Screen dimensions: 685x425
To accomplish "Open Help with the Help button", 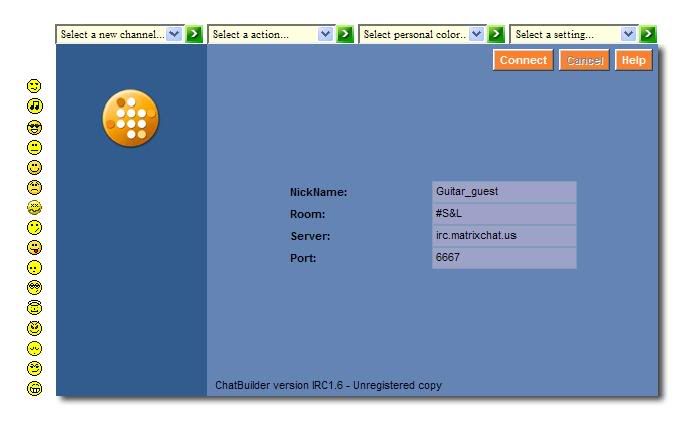I will pos(633,60).
